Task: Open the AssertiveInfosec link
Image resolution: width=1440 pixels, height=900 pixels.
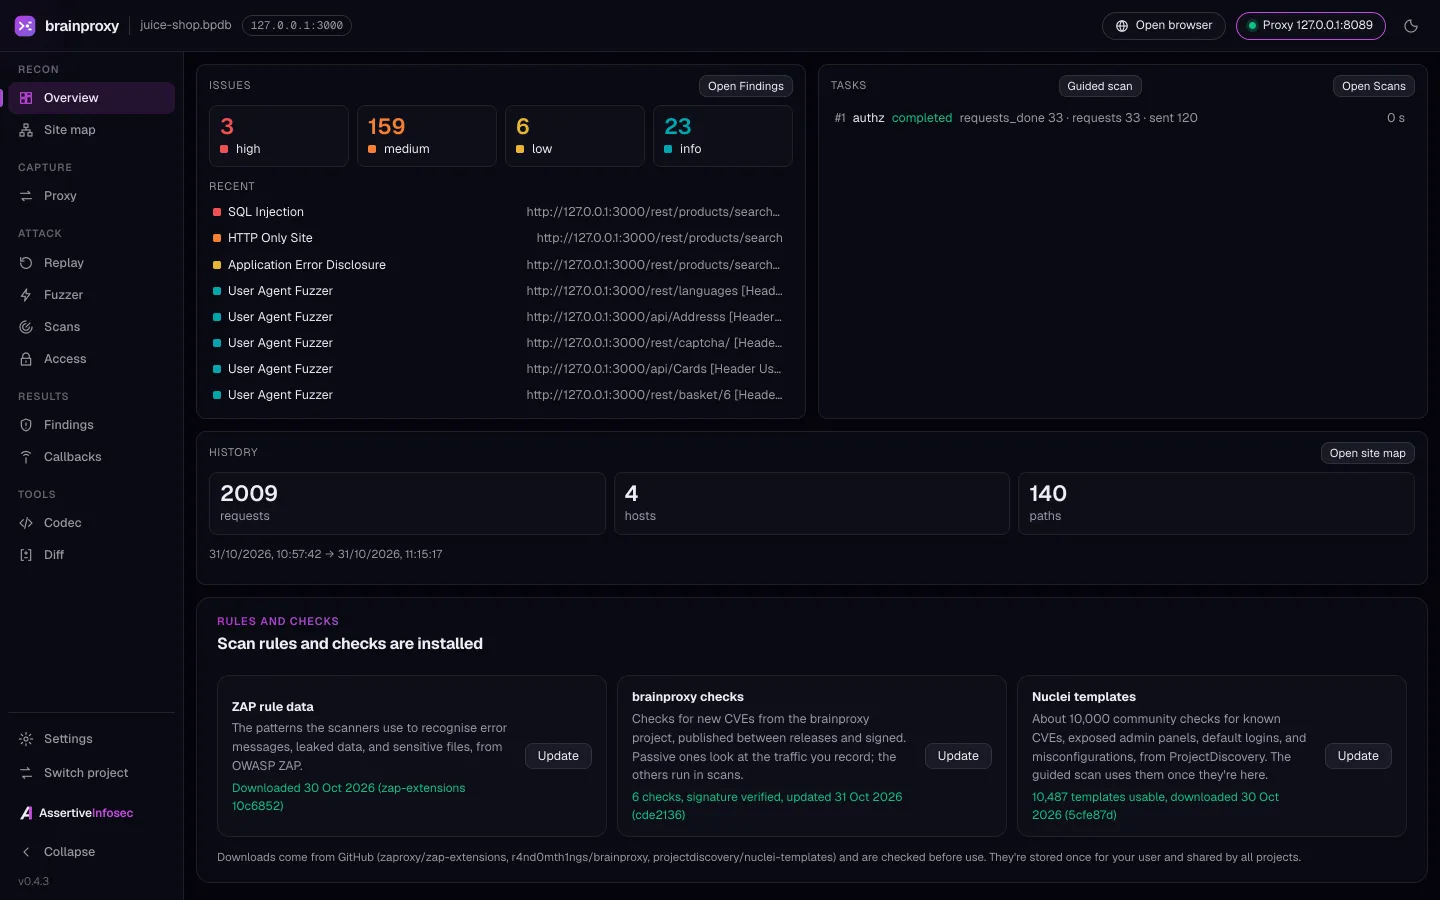Action: (77, 813)
